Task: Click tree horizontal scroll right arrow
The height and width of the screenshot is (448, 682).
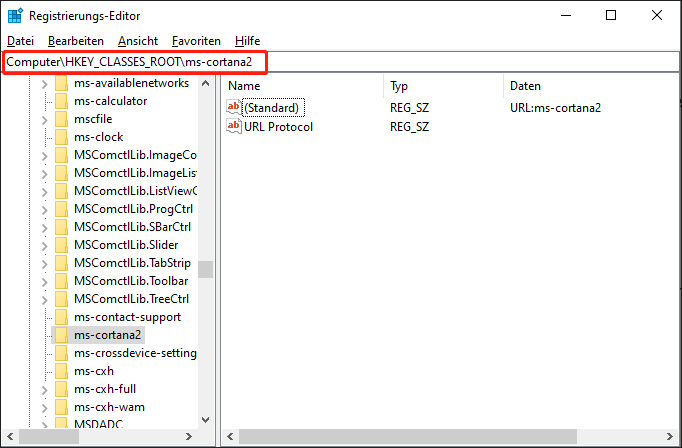Action: tap(189, 436)
